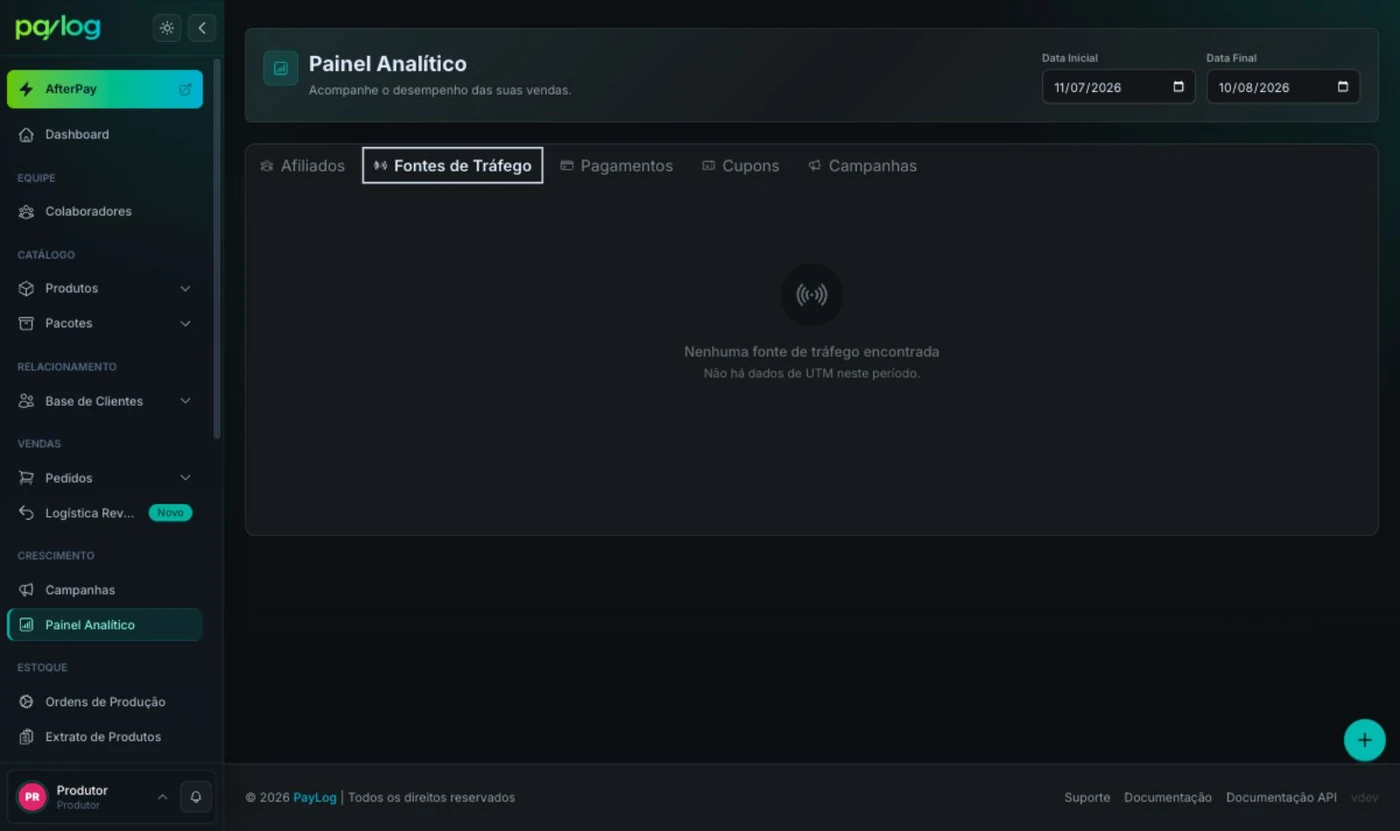Viewport: 1400px width, 831px height.
Task: Open Colaboradores in the sidebar
Action: [x=104, y=211]
